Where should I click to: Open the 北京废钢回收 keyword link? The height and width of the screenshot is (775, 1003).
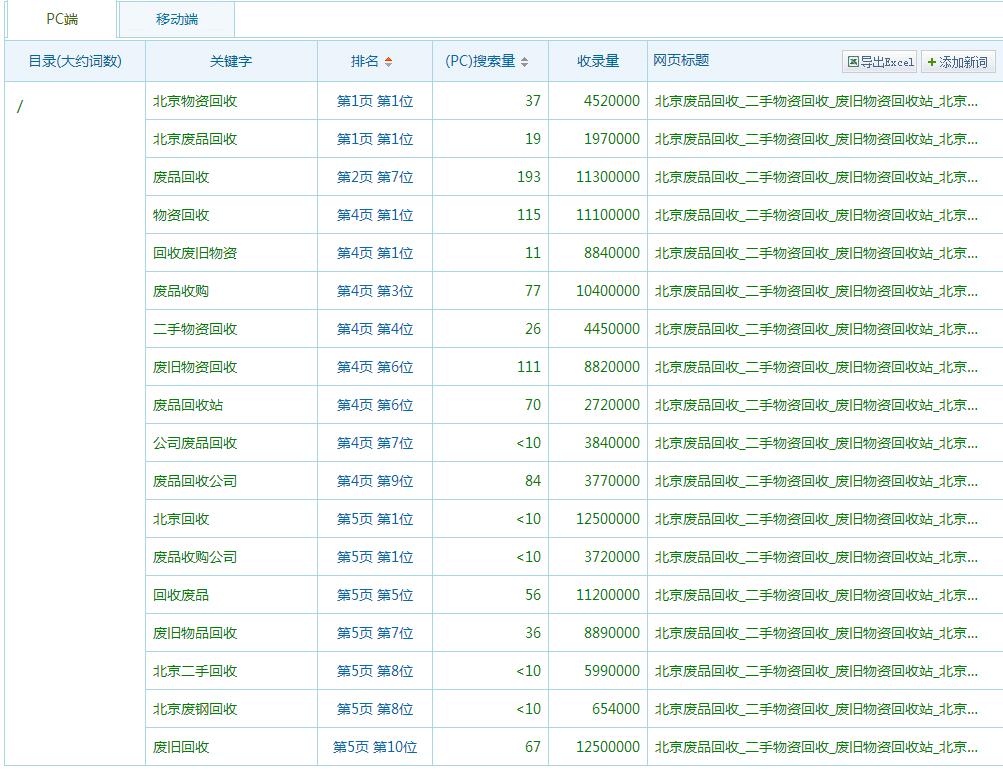[195, 709]
